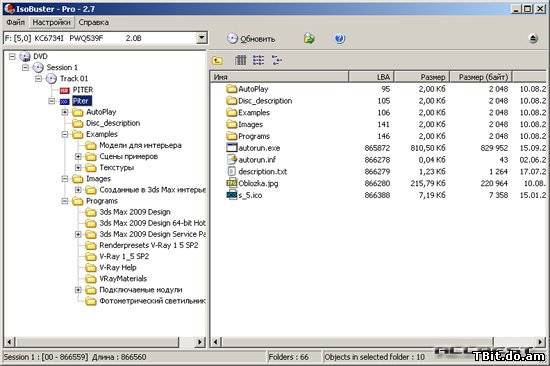This screenshot has height=366, width=550.
Task: Sort by the Имя column header
Action: (x=280, y=77)
